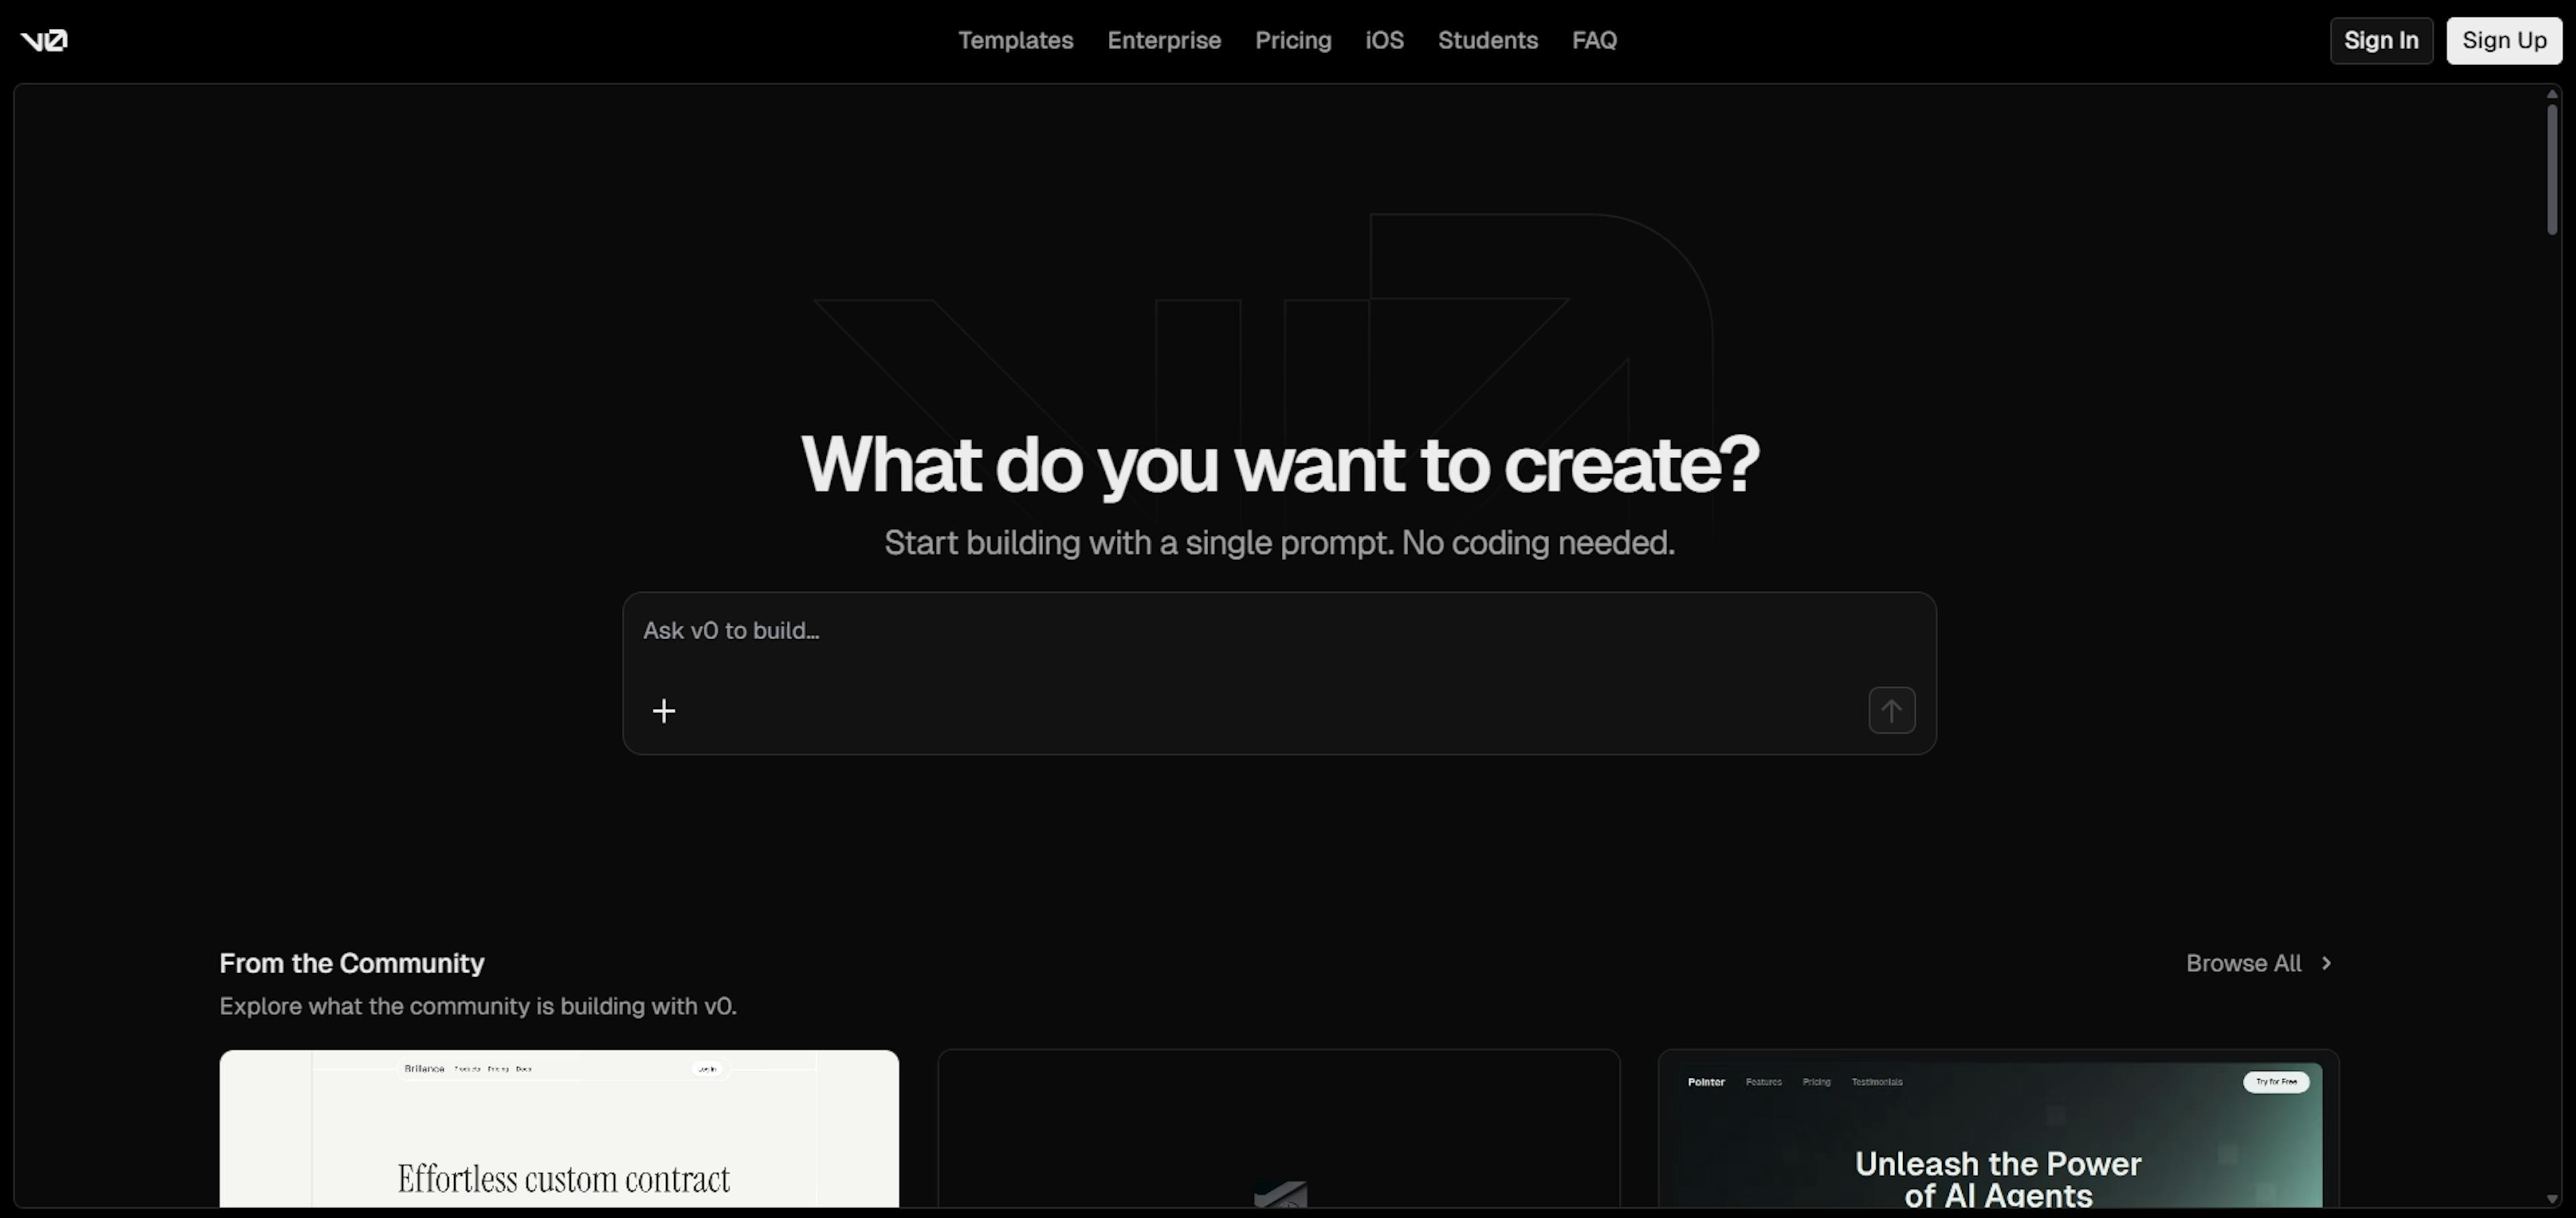Screen dimensions: 2576x1218
Task: Go to the Enterprise page
Action: [x=1164, y=40]
